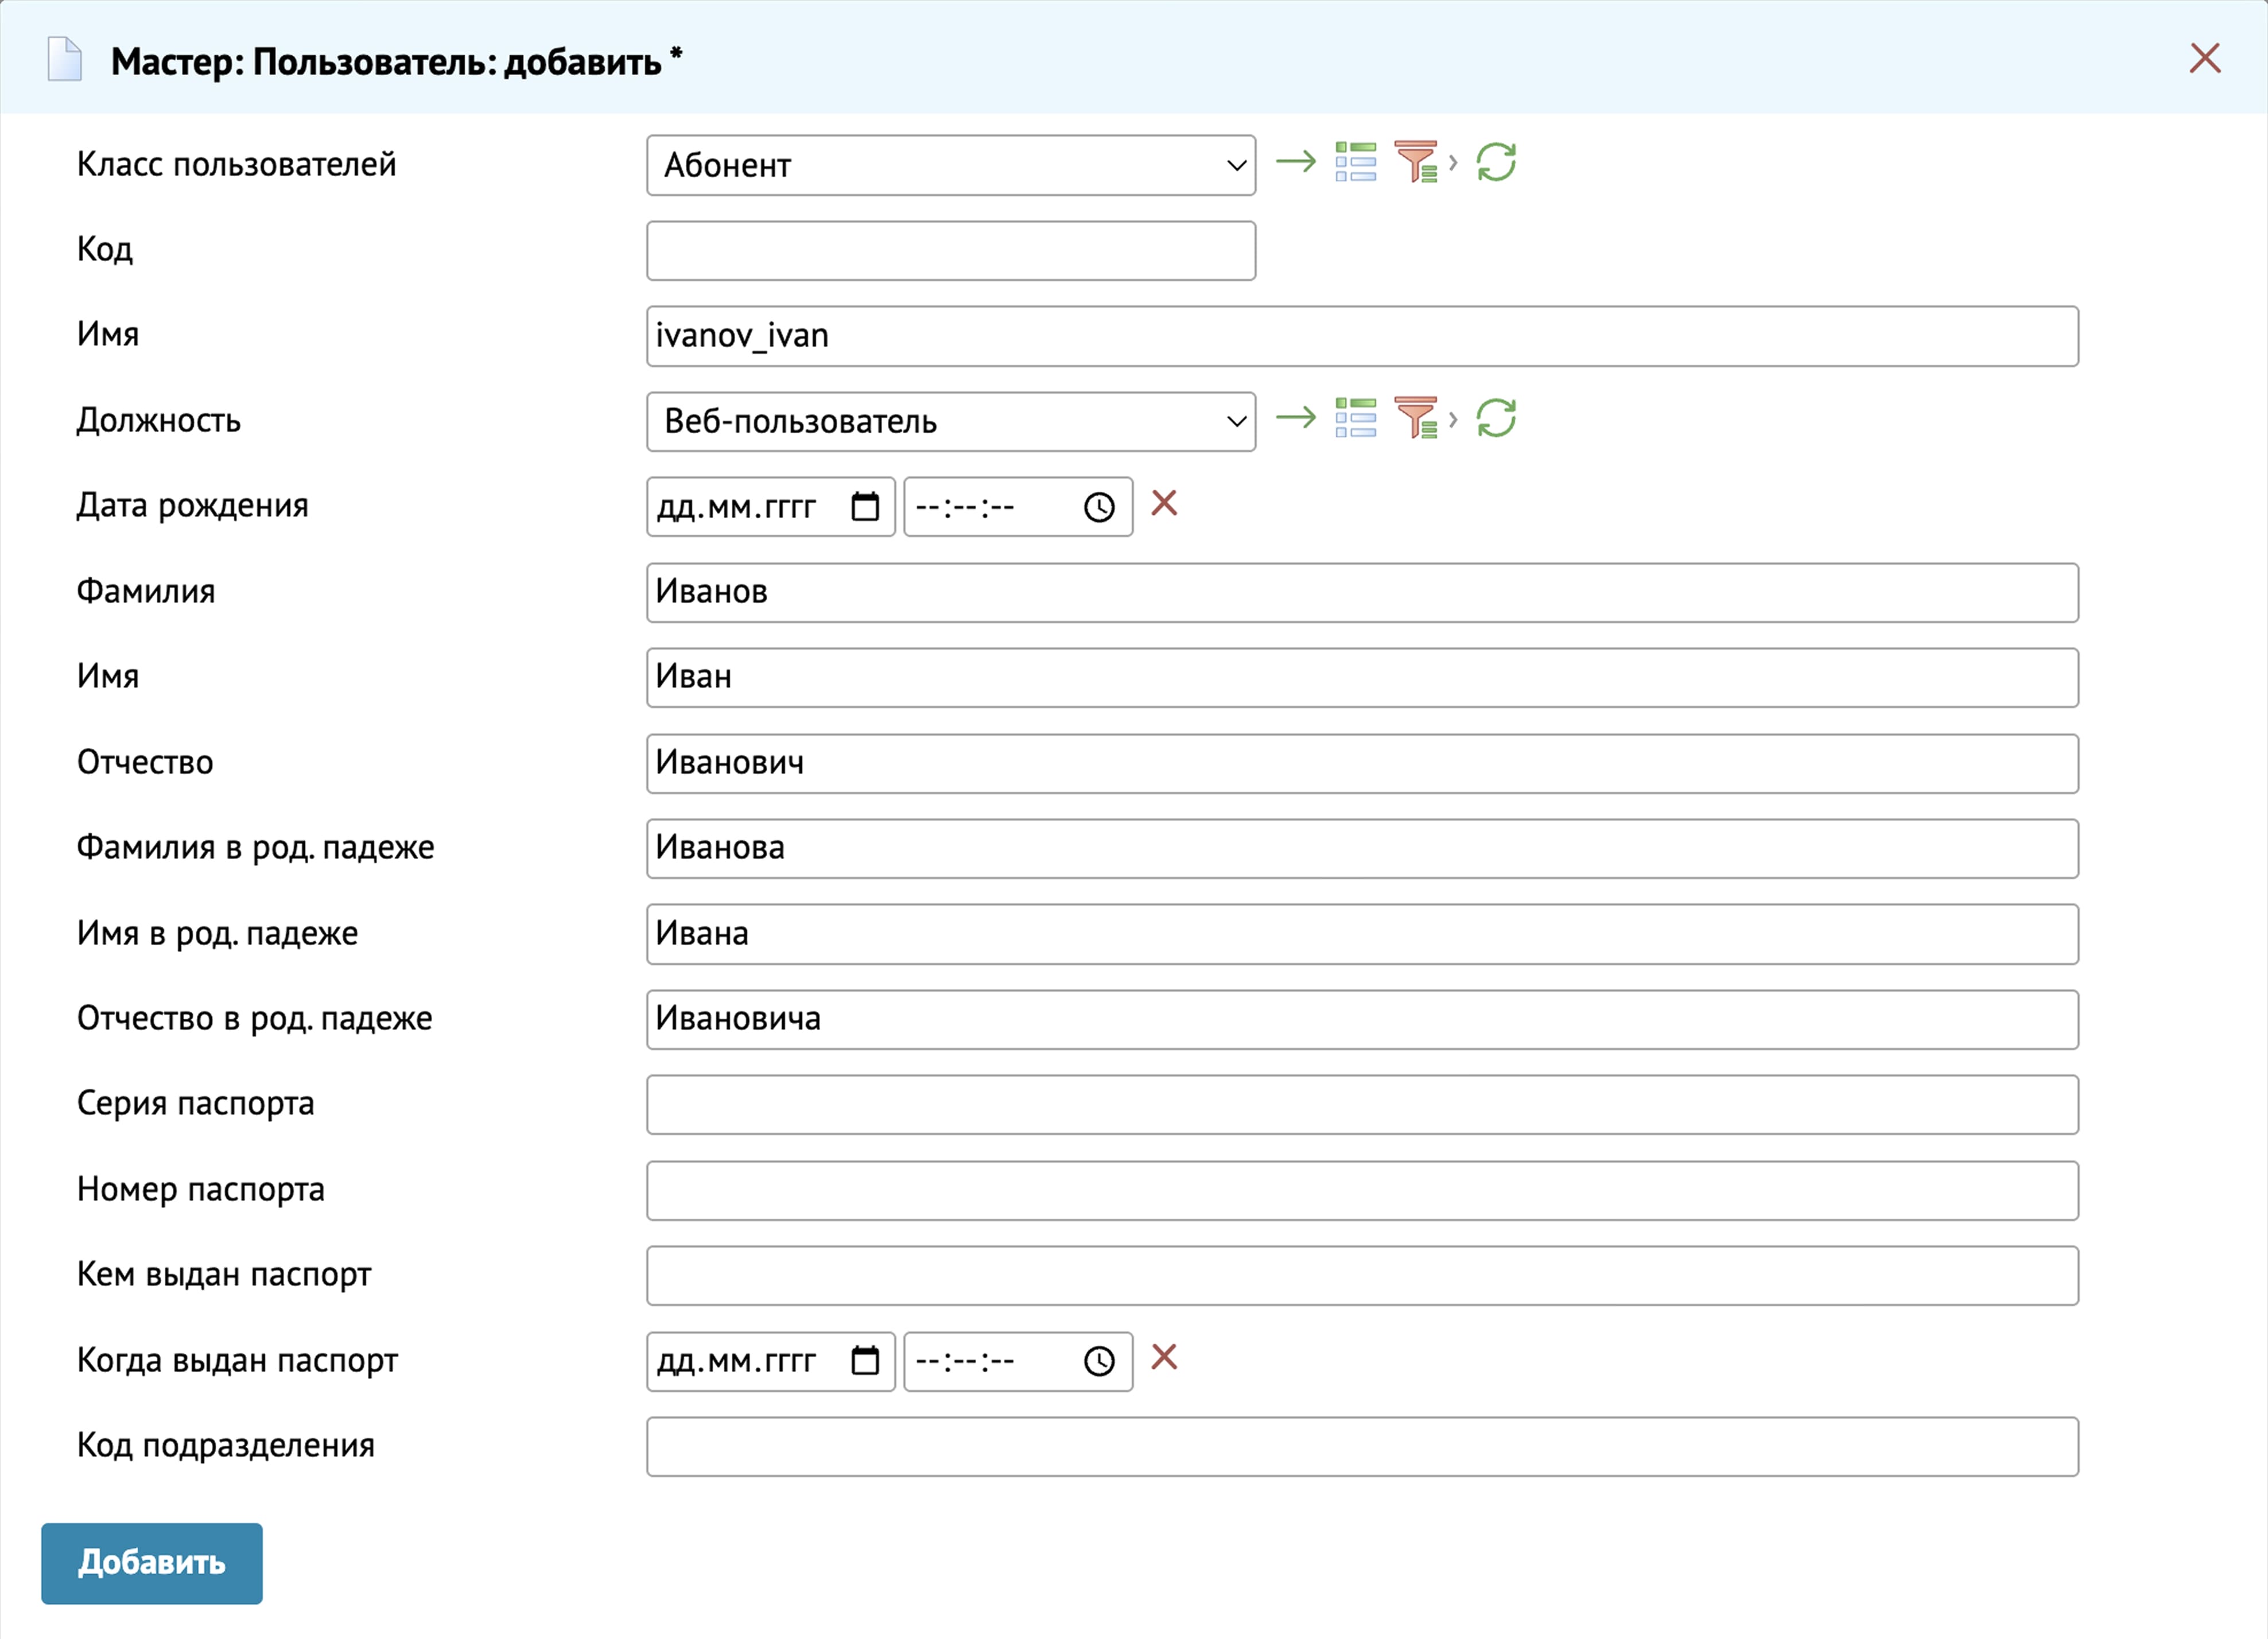The height and width of the screenshot is (1639, 2268).
Task: Expand the Класс пользователей dropdown
Action: tap(950, 165)
